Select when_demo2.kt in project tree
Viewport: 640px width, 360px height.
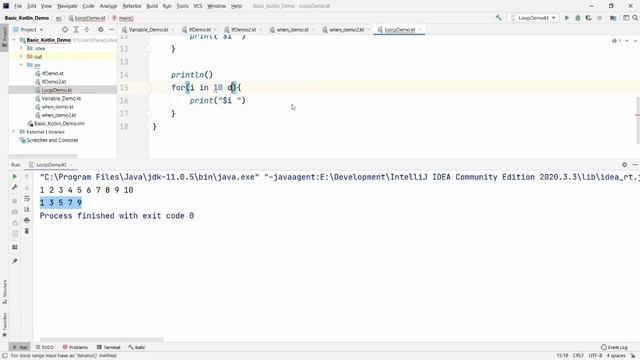59,115
